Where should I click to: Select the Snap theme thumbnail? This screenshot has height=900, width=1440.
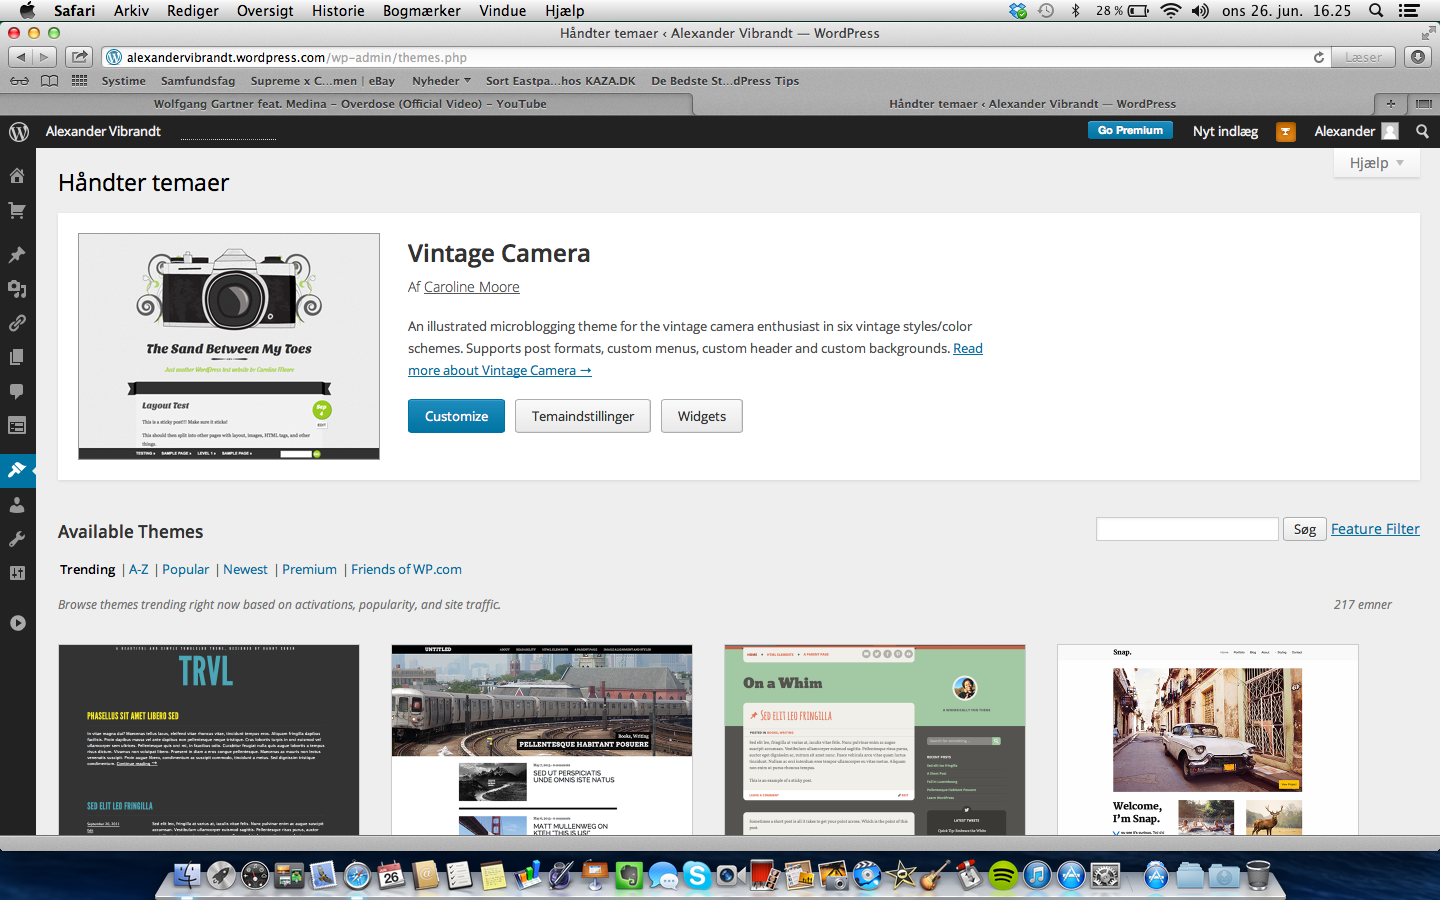(x=1208, y=740)
